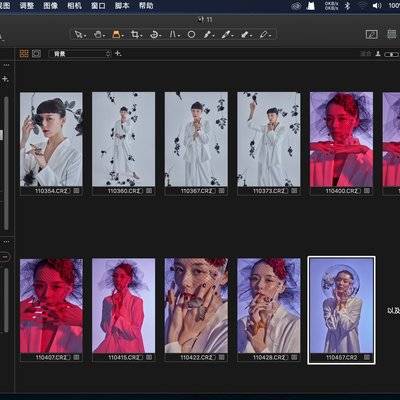Open the 帮助 menu

pyautogui.click(x=146, y=6)
